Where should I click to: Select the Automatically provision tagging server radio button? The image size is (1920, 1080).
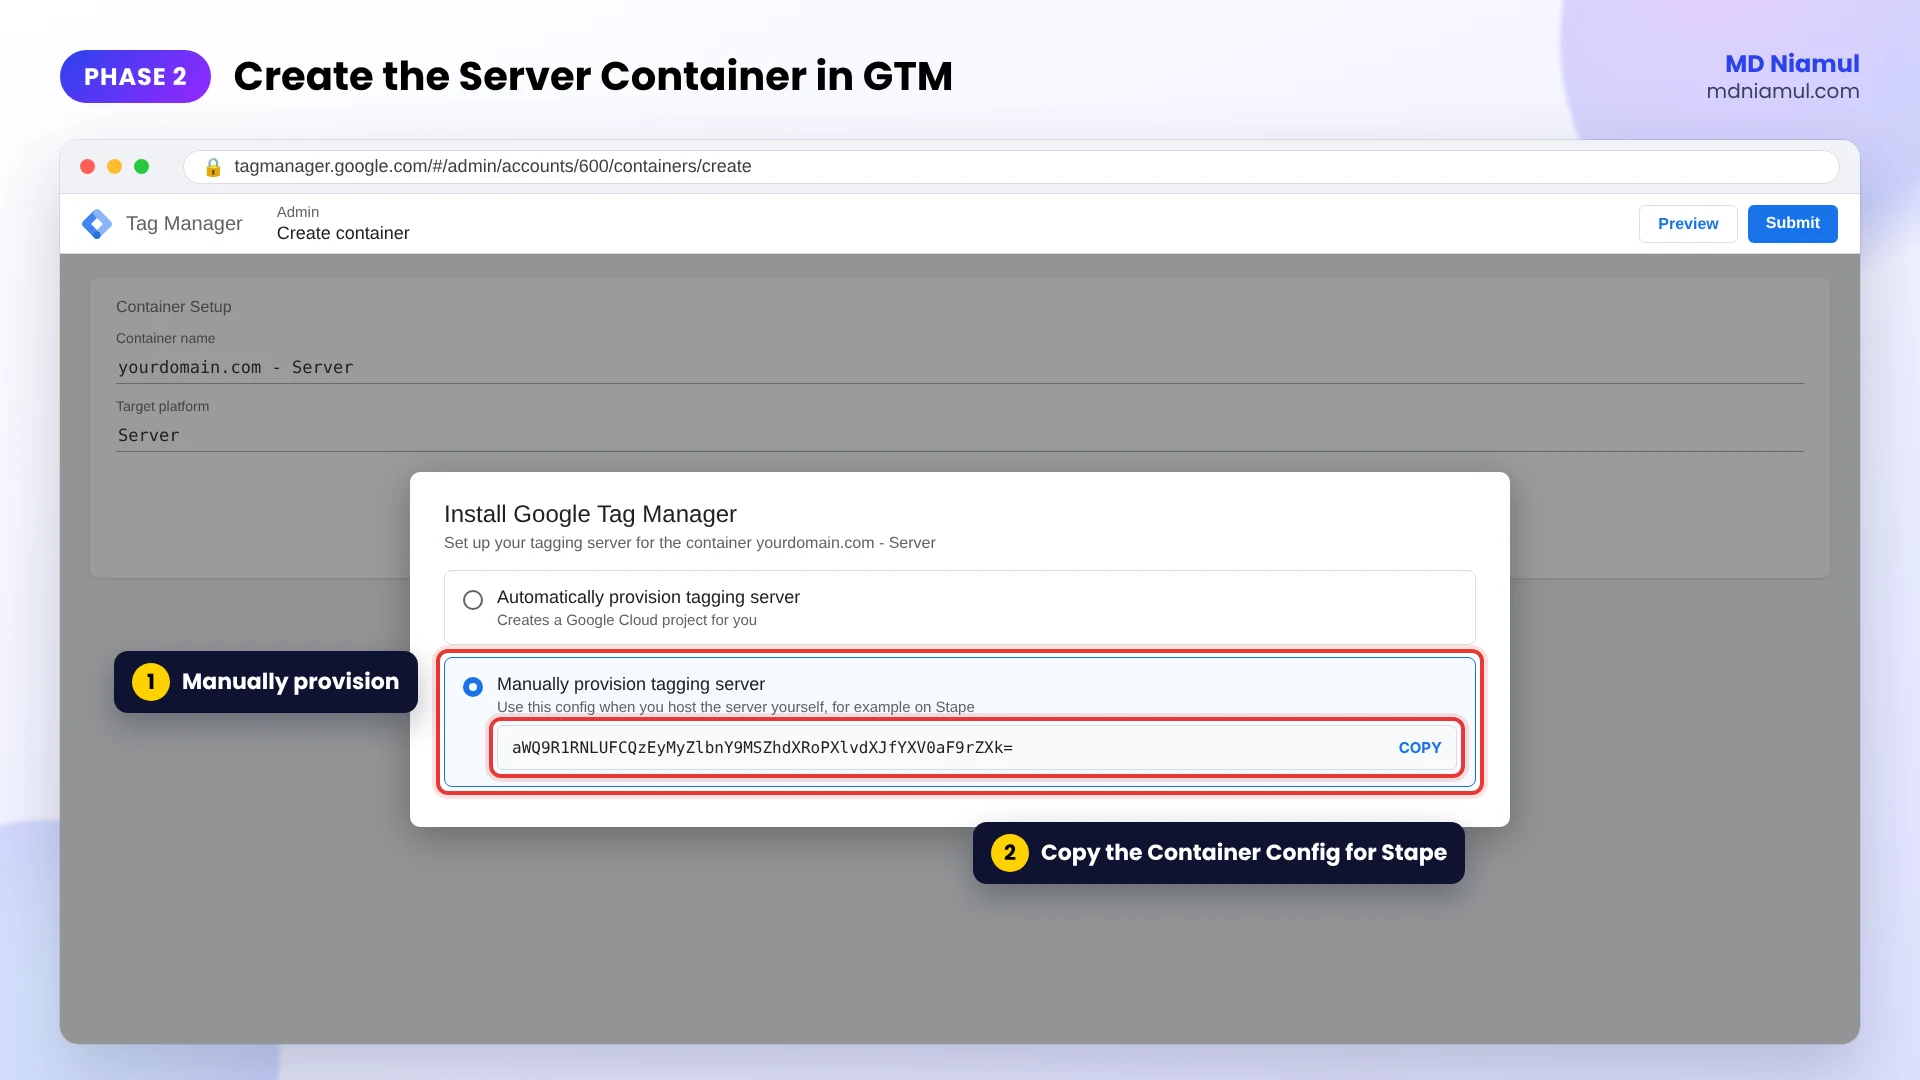(x=473, y=600)
